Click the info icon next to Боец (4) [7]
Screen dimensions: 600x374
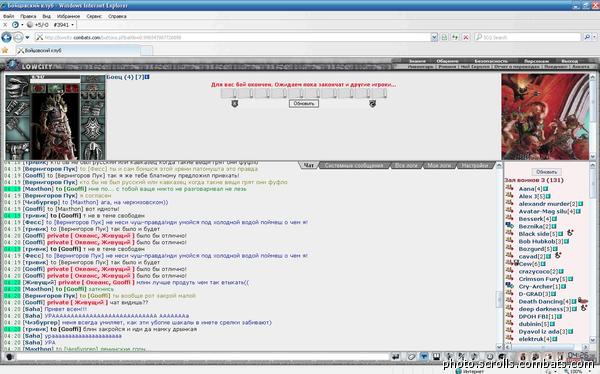(147, 77)
